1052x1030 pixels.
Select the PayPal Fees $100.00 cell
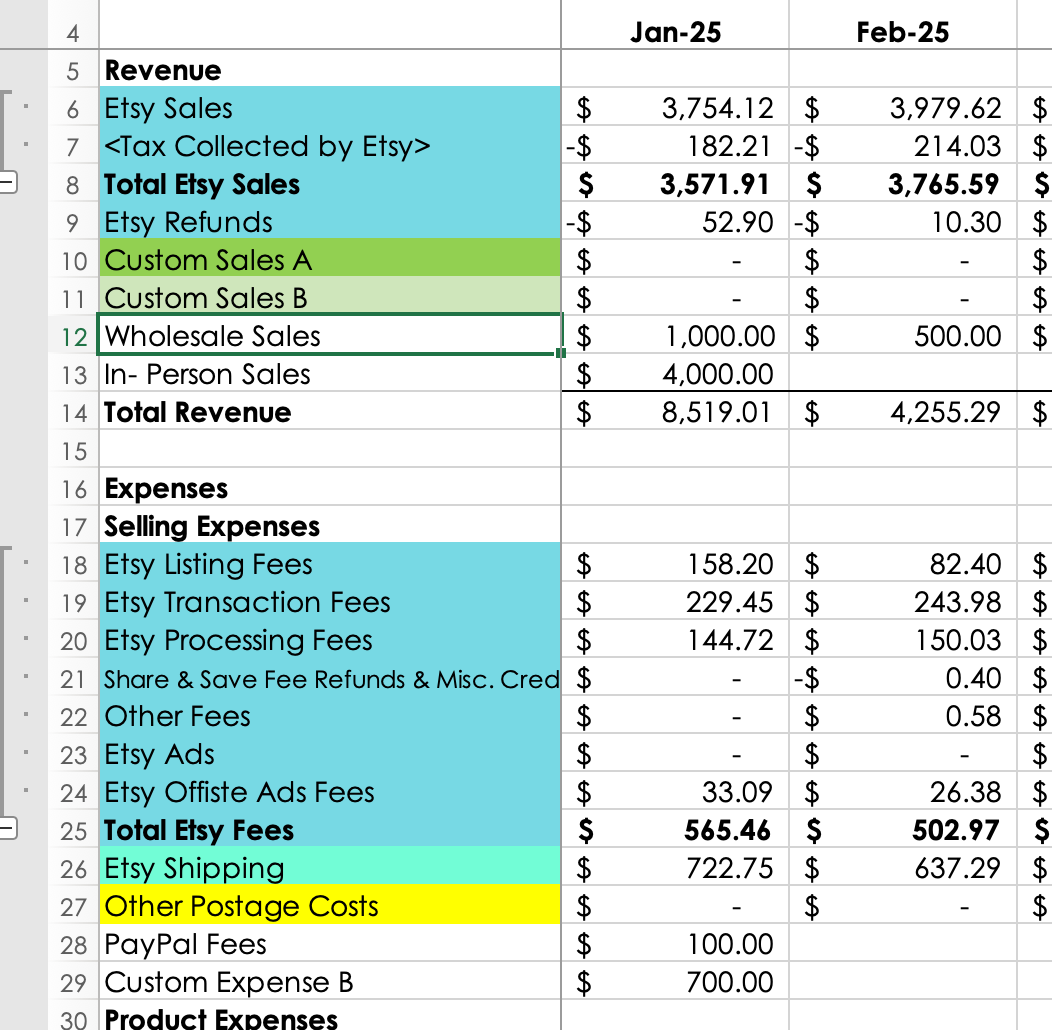pyautogui.click(x=675, y=943)
